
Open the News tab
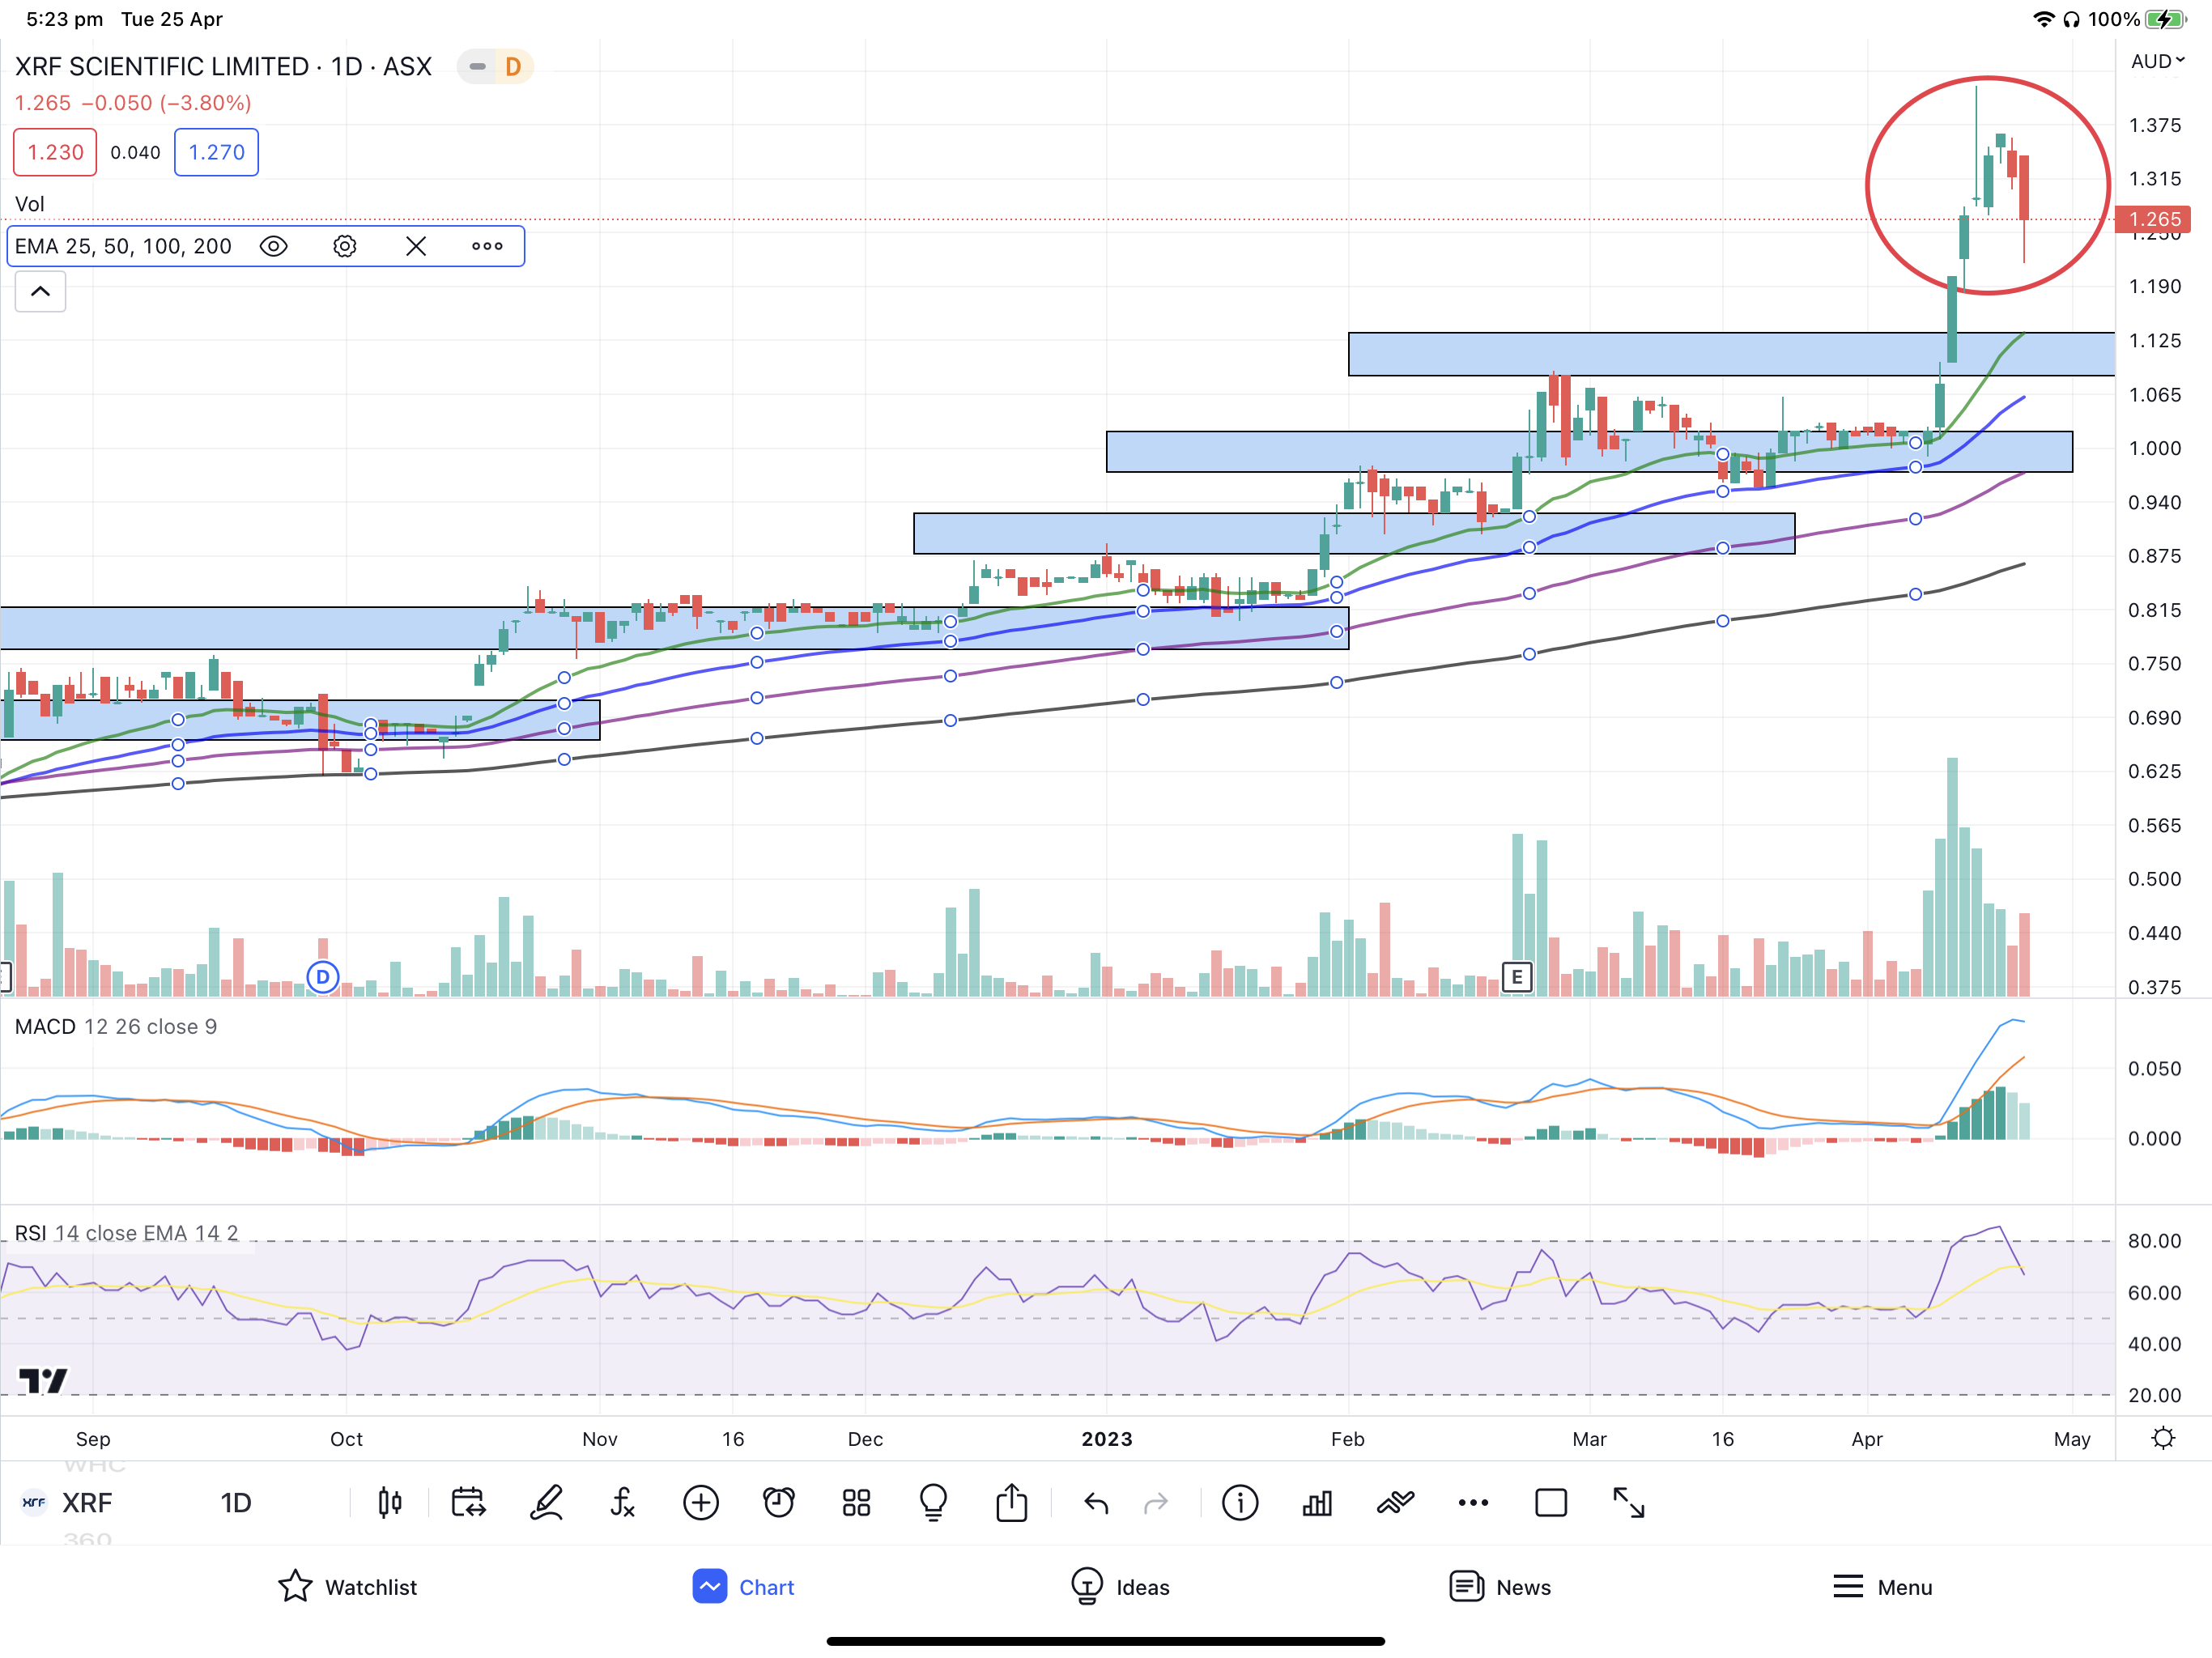tap(1500, 1586)
